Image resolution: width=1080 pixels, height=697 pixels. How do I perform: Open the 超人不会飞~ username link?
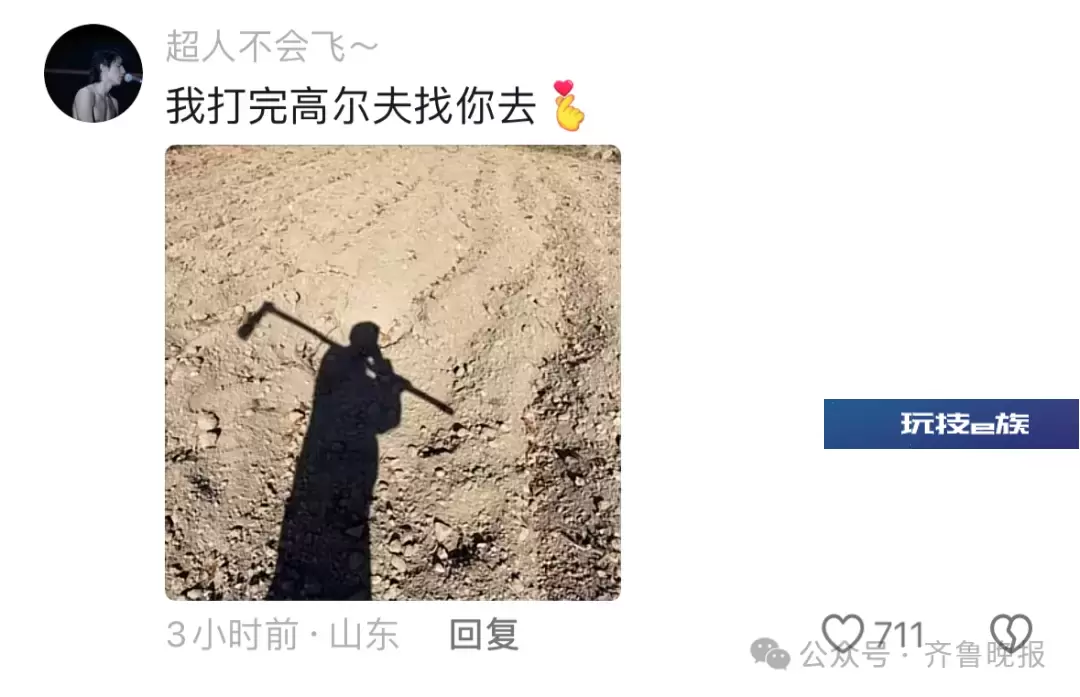click(272, 47)
